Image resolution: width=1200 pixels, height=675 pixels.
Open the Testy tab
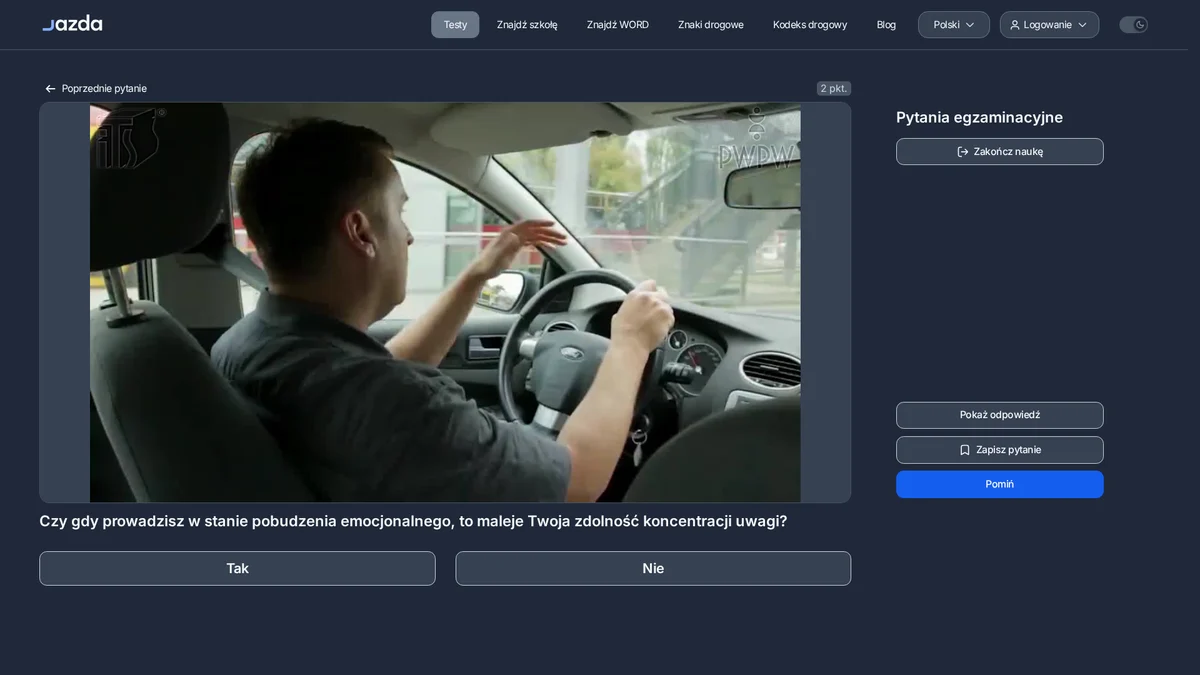pos(455,25)
